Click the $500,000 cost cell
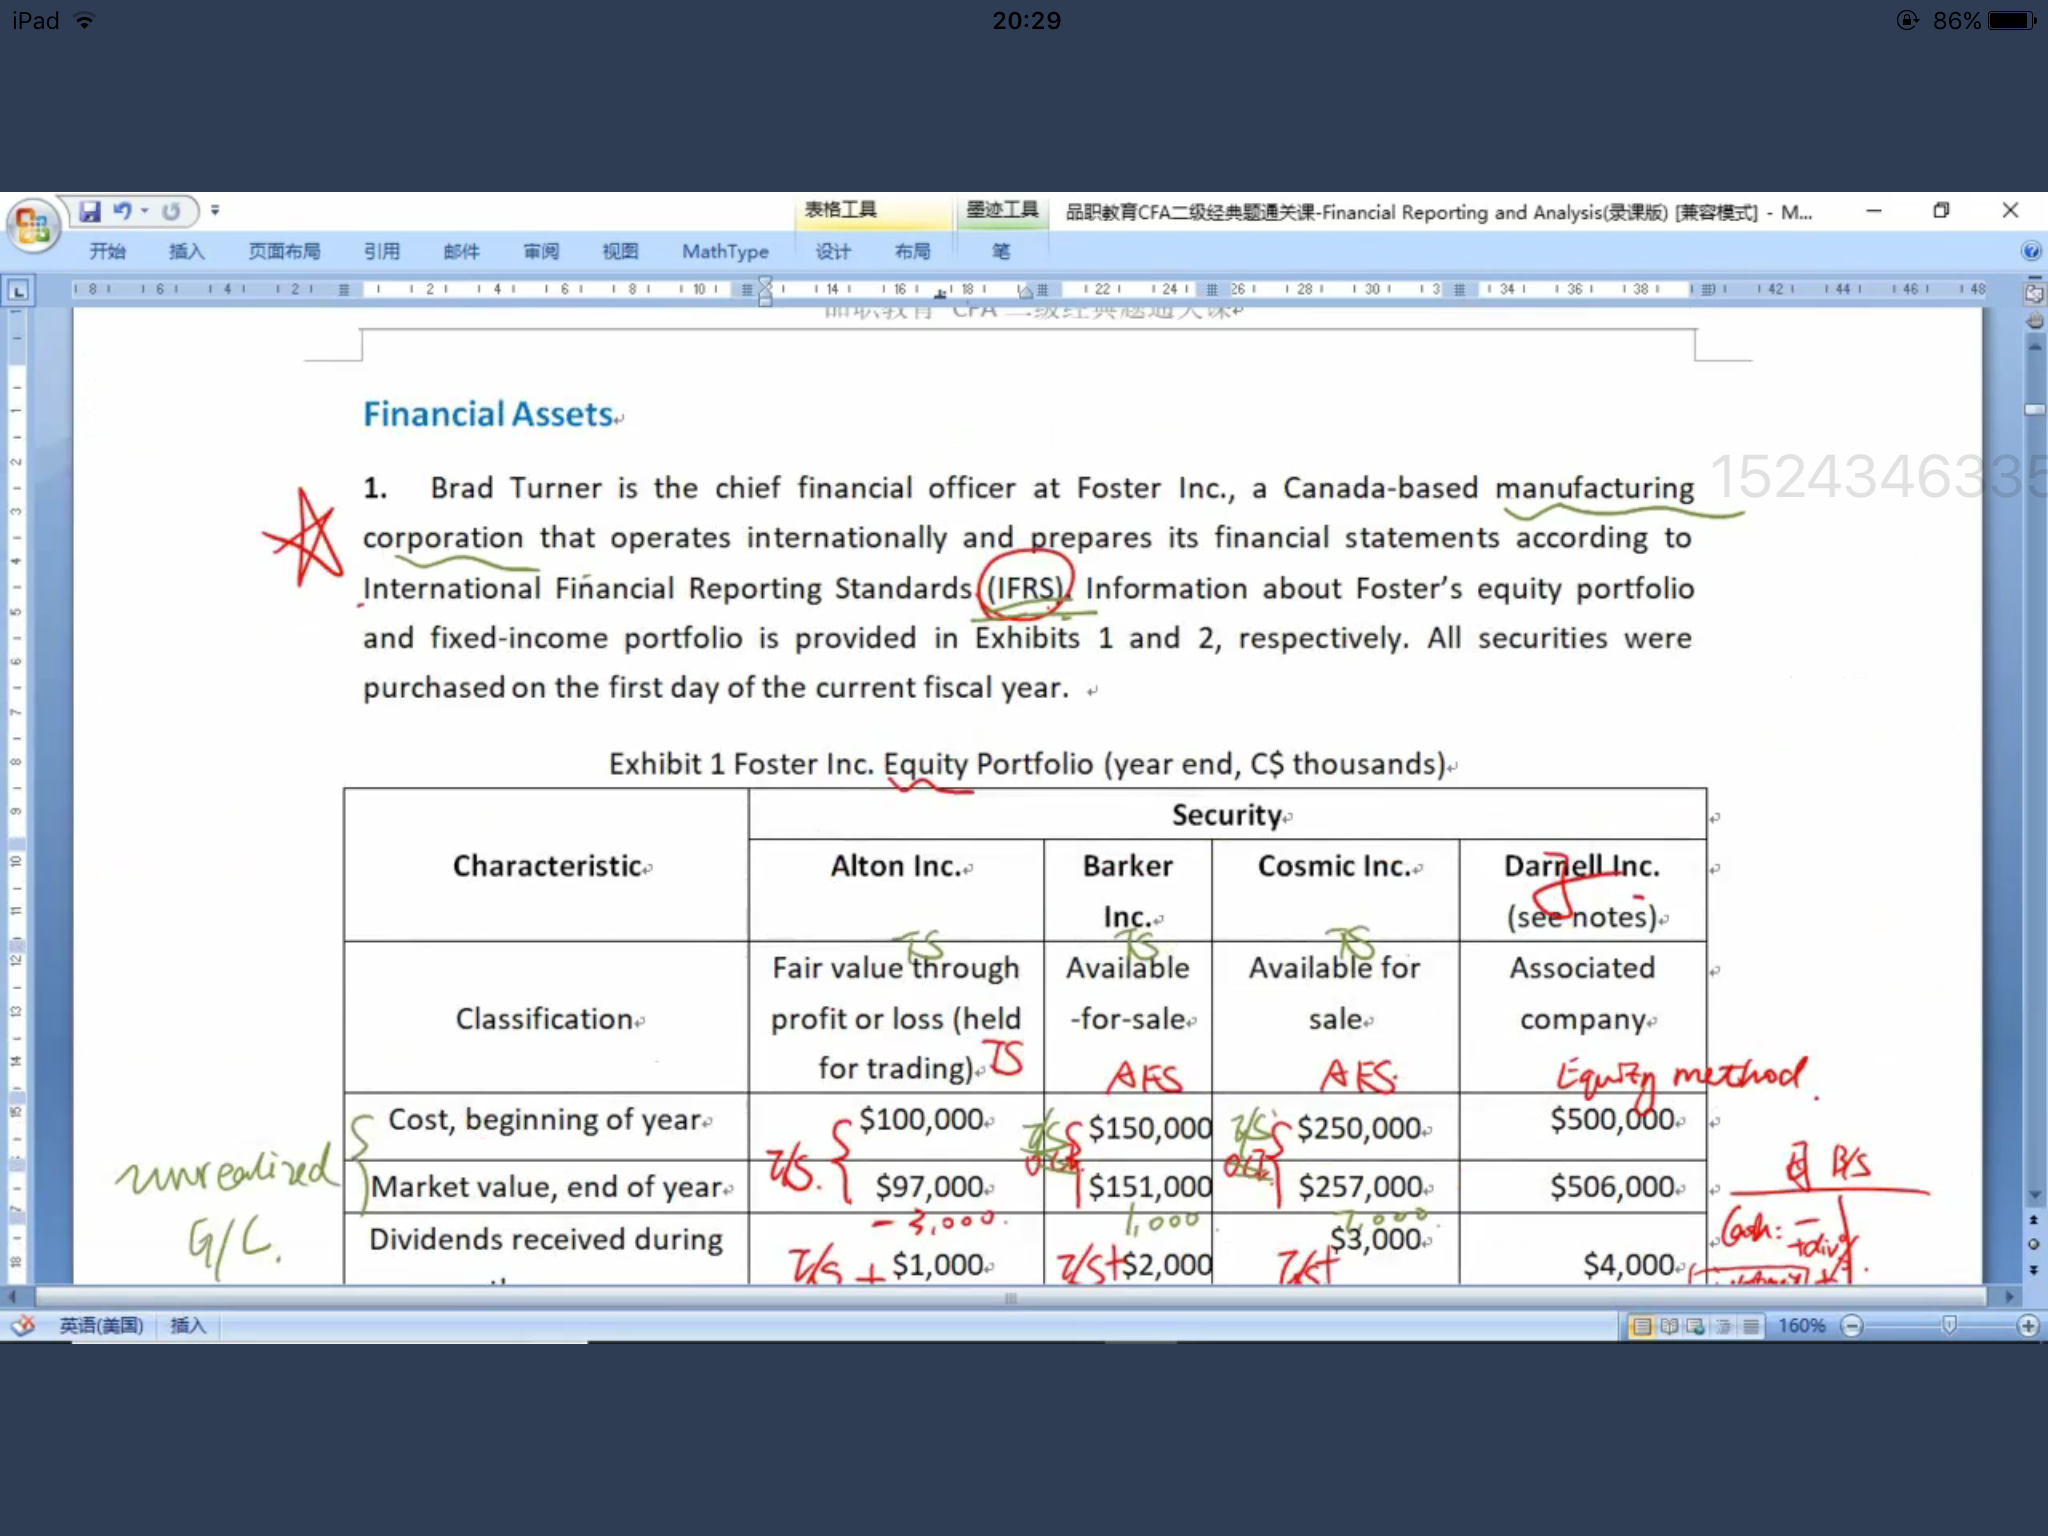The image size is (2048, 1536). pyautogui.click(x=1613, y=1119)
